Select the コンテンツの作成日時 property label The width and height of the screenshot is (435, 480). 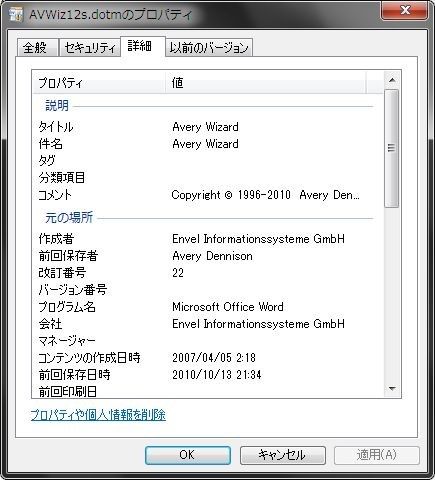89,358
